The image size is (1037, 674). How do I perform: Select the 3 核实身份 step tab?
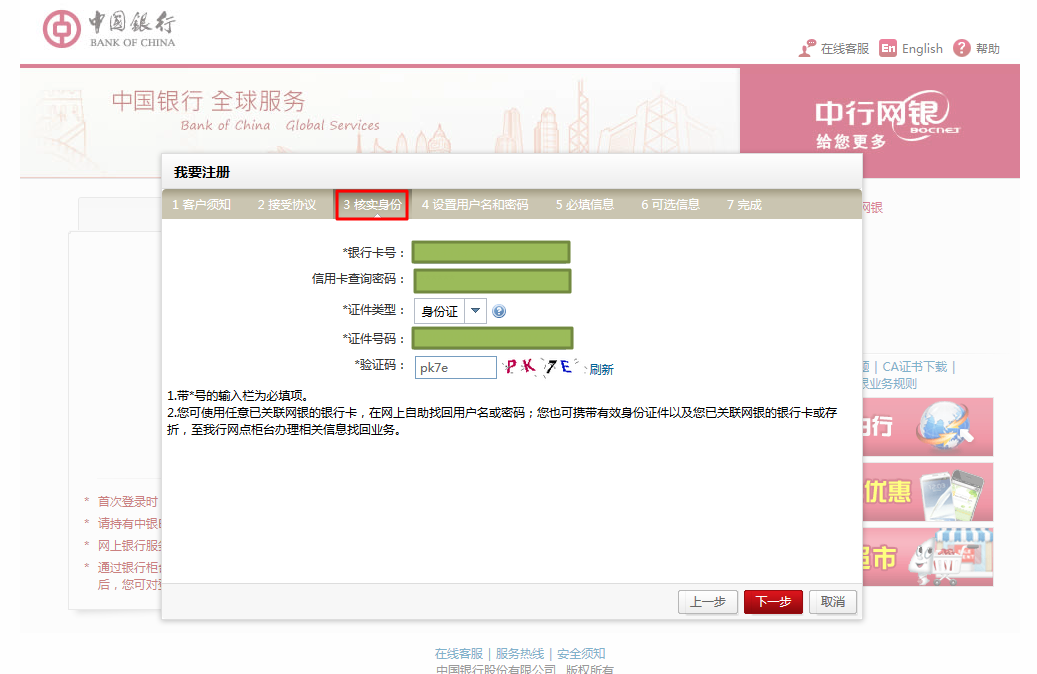(372, 204)
